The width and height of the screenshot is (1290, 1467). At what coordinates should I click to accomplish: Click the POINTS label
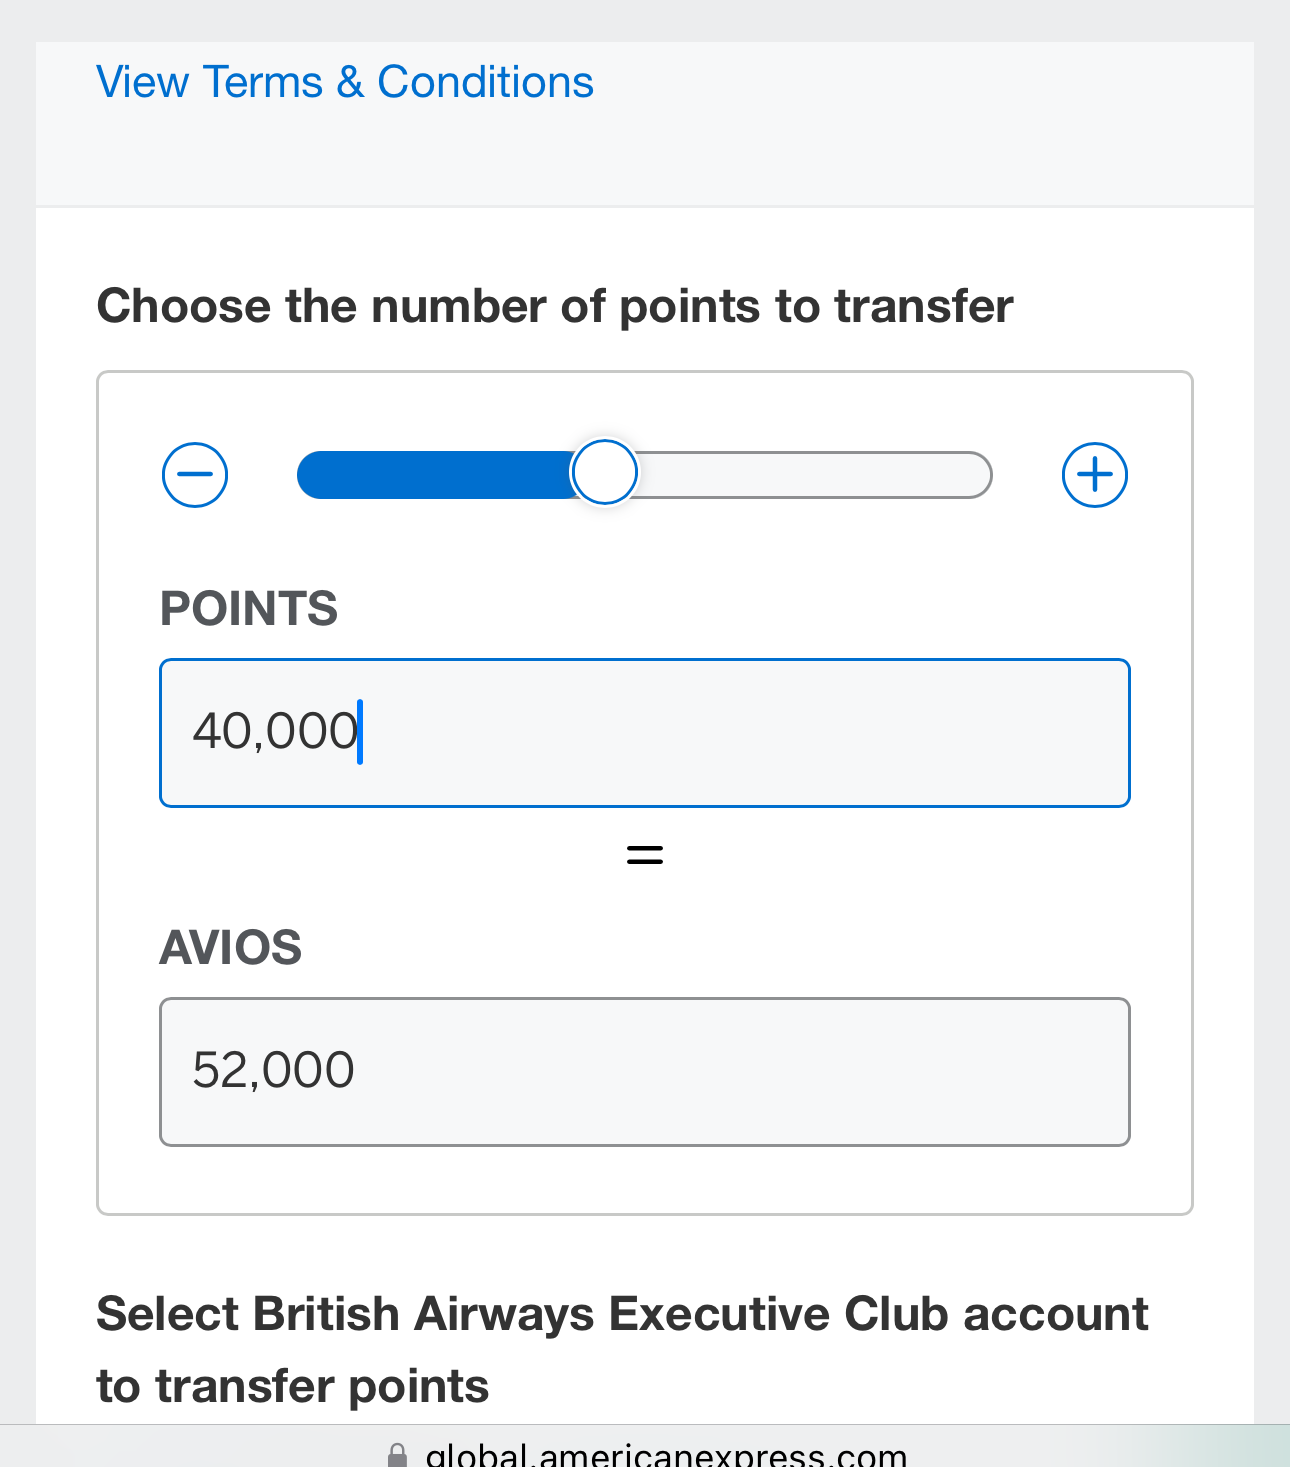[x=249, y=609]
